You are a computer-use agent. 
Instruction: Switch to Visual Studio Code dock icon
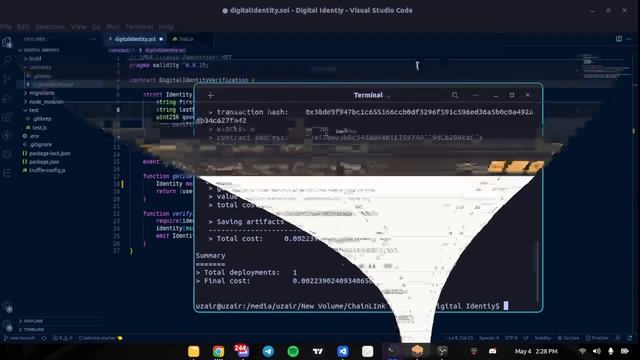(x=343, y=351)
